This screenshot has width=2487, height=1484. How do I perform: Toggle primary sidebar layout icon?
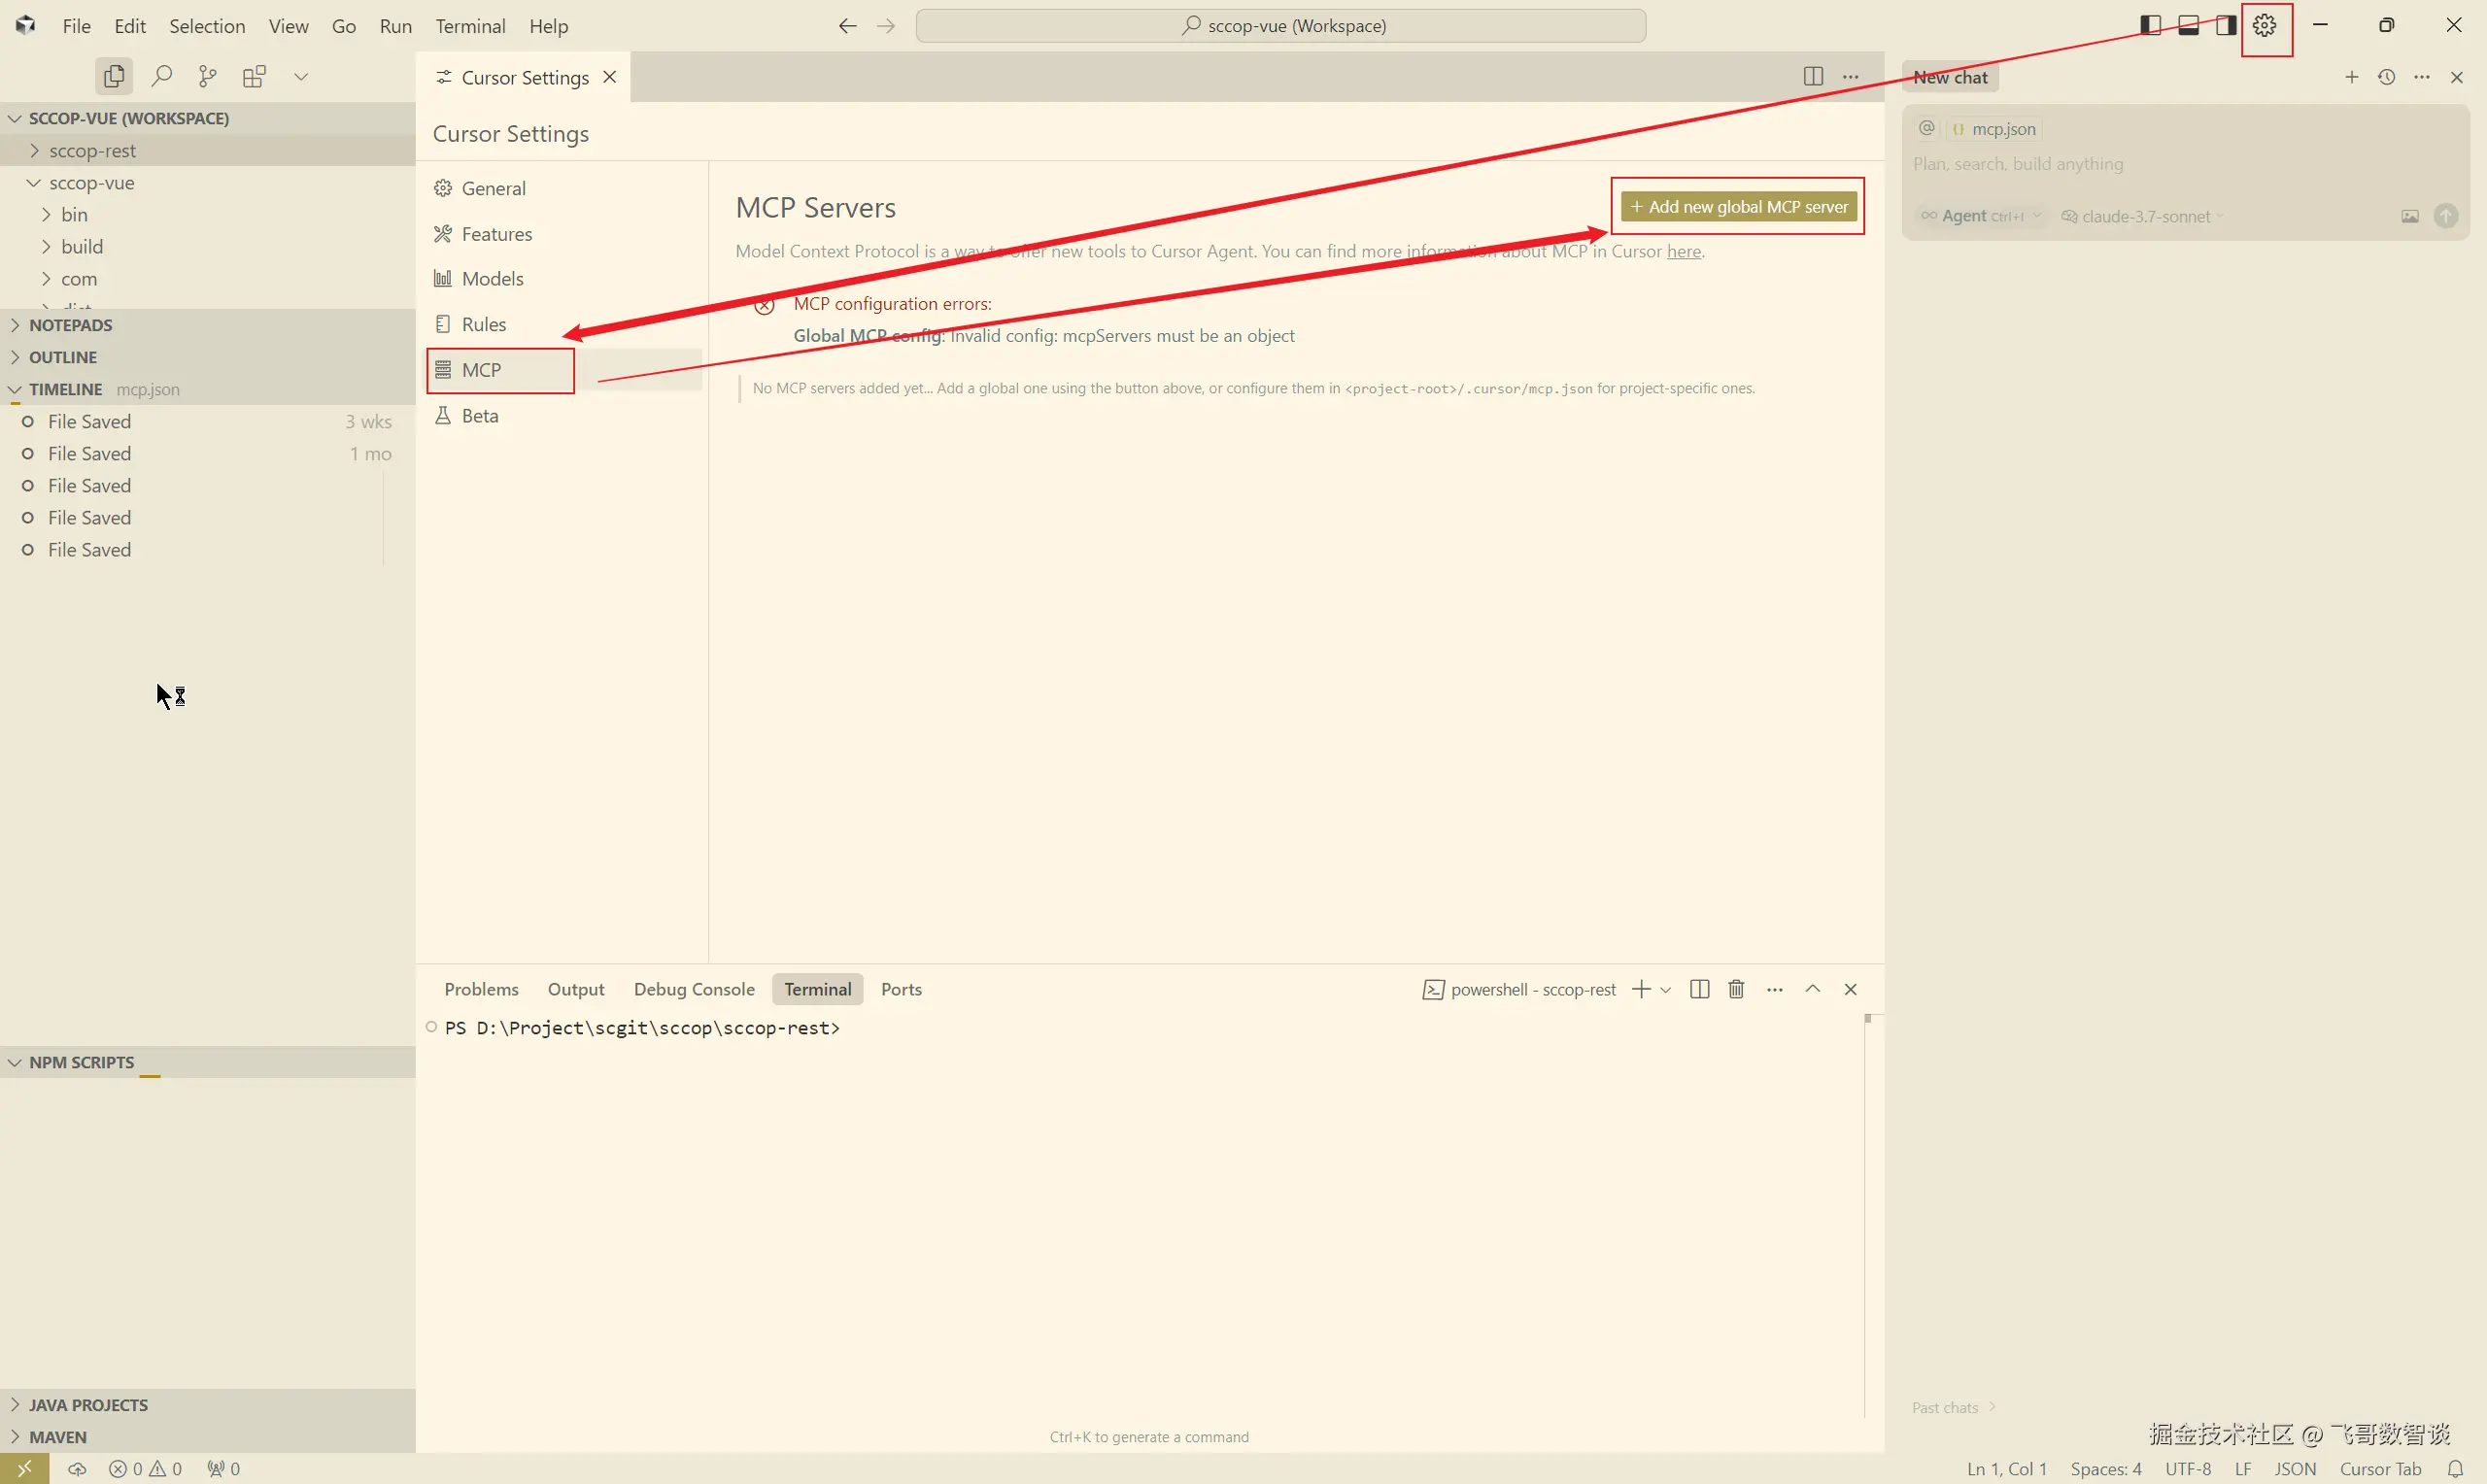2151,26
